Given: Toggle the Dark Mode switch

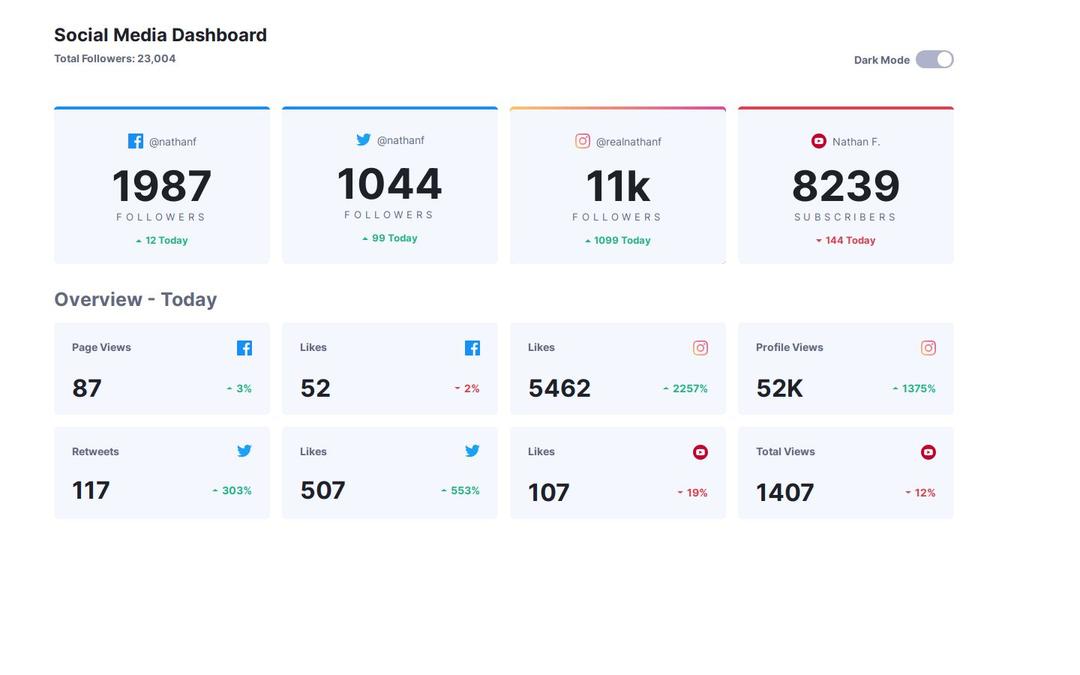Looking at the screenshot, I should pyautogui.click(x=934, y=60).
